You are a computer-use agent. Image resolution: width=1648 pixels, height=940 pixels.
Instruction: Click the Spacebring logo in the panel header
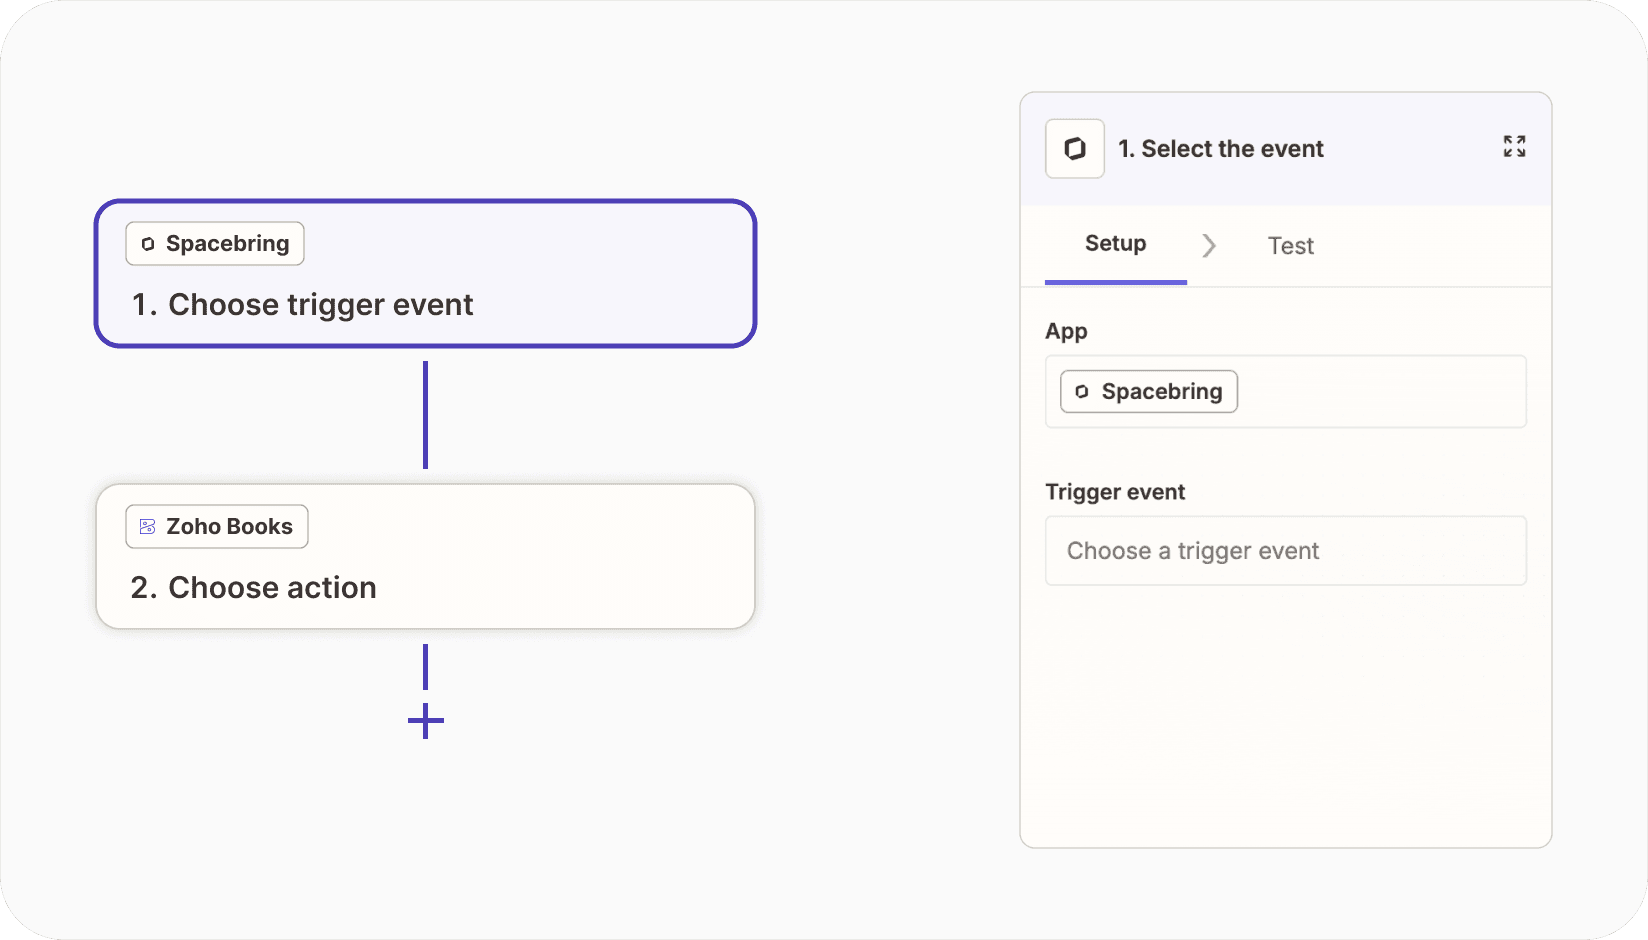pos(1075,149)
